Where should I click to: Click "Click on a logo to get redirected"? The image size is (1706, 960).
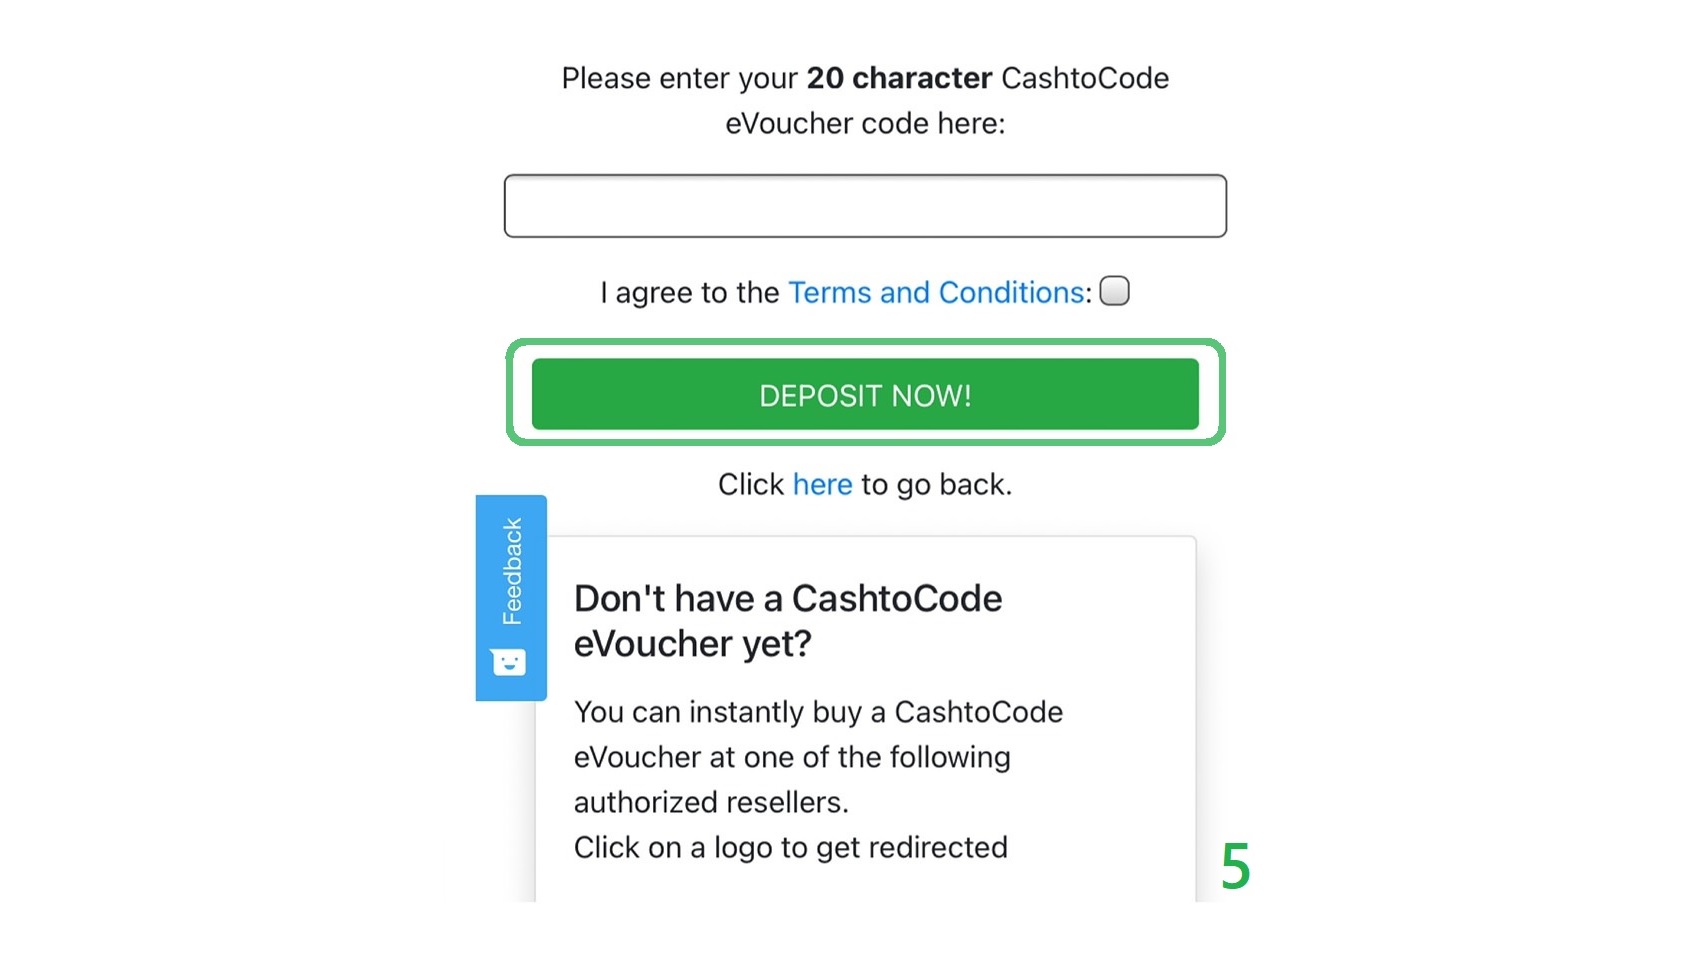[790, 848]
